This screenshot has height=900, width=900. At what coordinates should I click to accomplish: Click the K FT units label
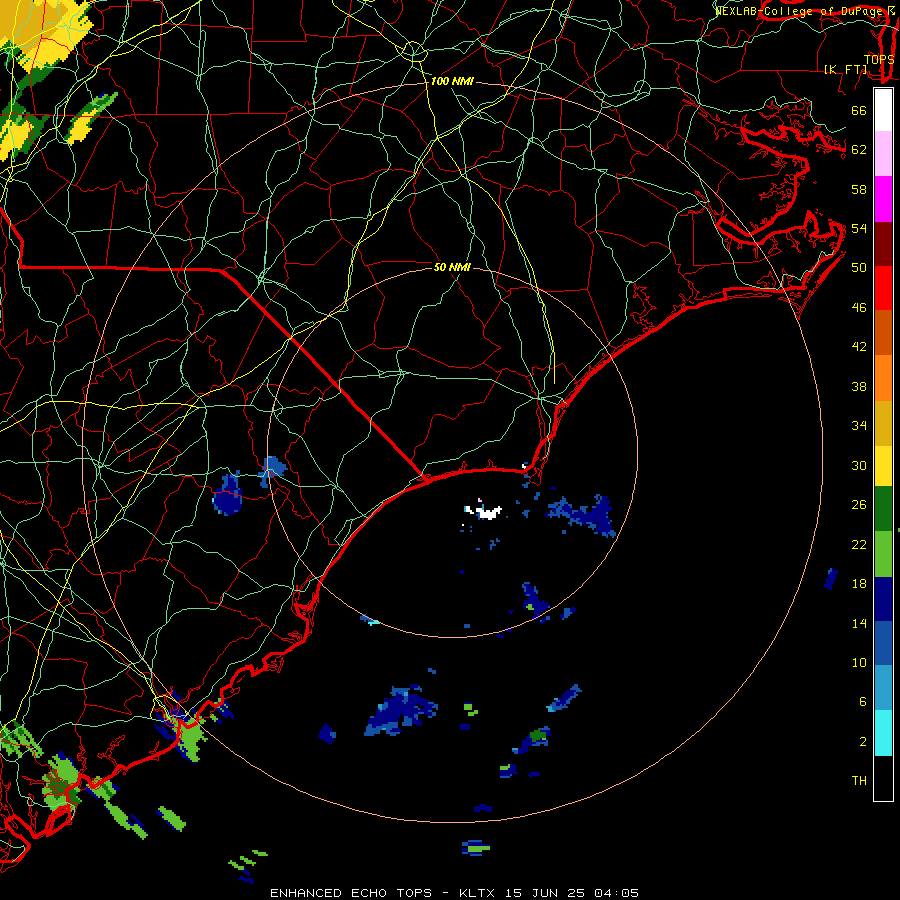pyautogui.click(x=845, y=70)
